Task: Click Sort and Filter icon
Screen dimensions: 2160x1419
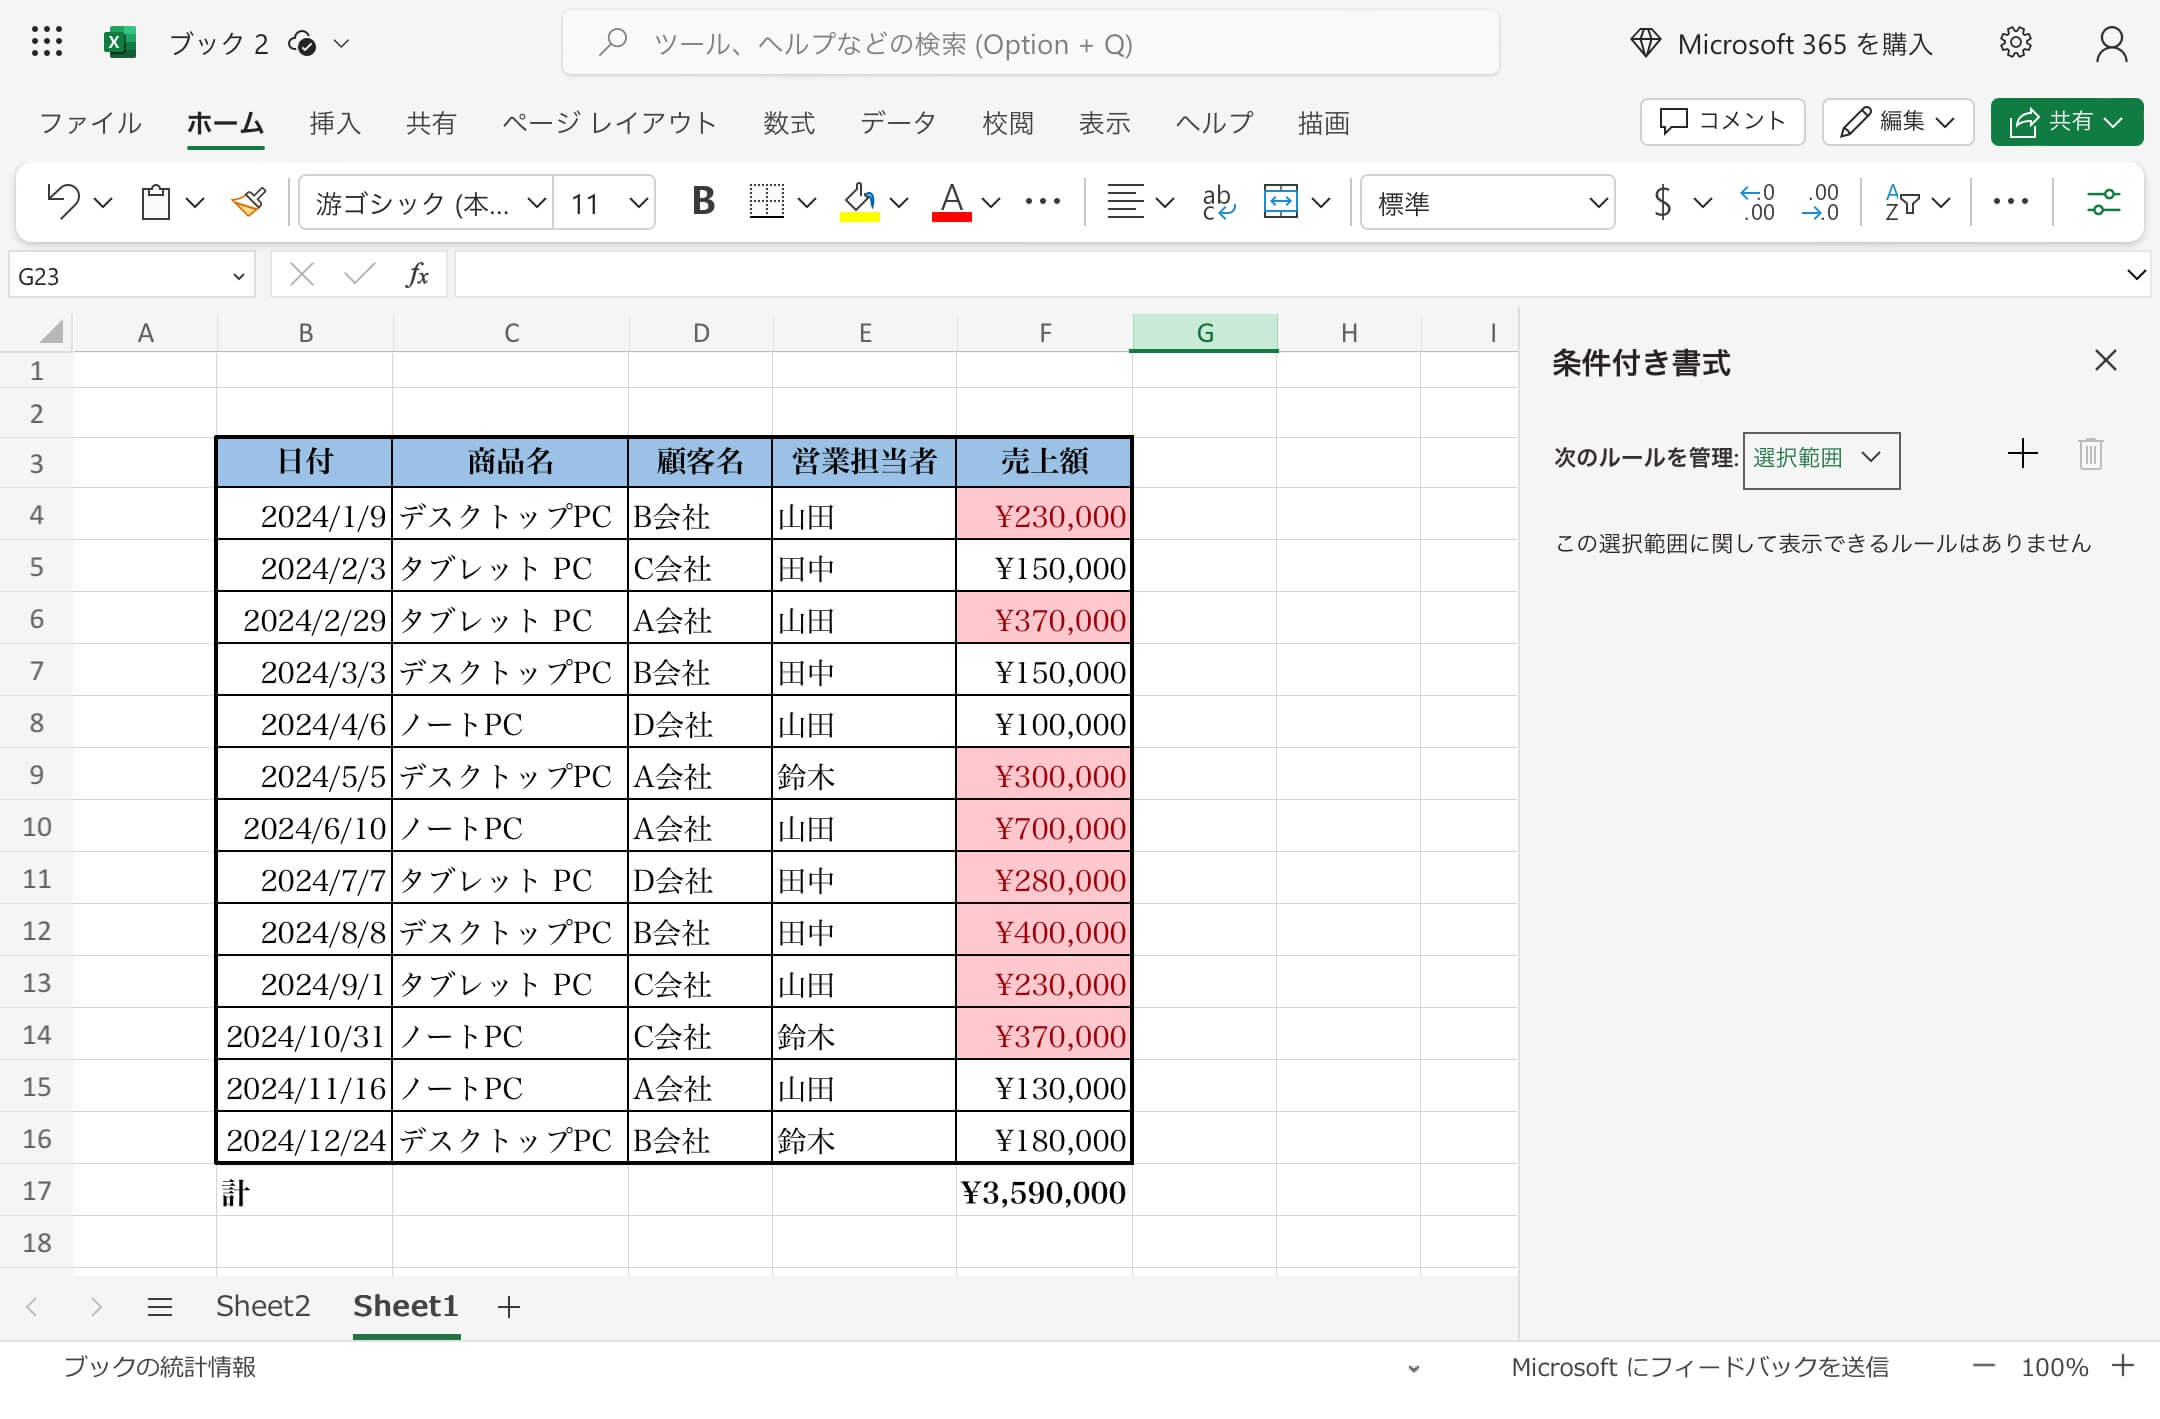Action: click(x=1902, y=202)
